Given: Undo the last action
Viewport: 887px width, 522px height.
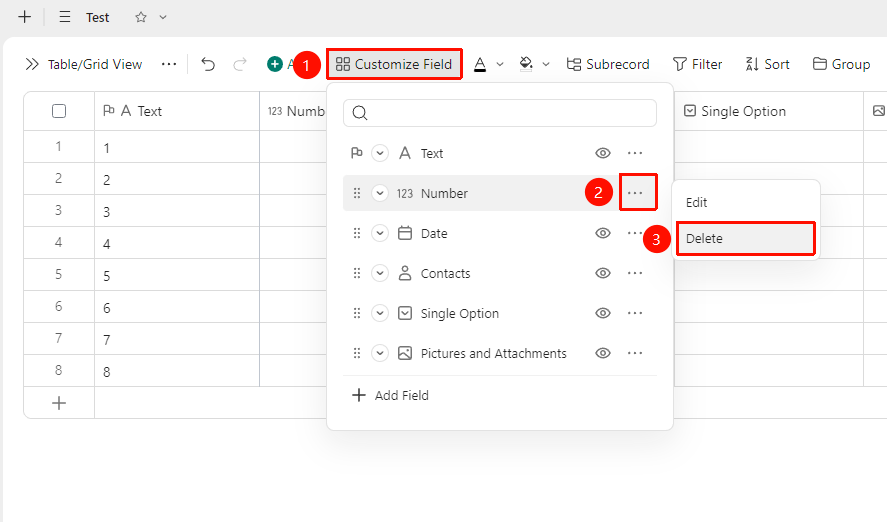Looking at the screenshot, I should [x=208, y=64].
